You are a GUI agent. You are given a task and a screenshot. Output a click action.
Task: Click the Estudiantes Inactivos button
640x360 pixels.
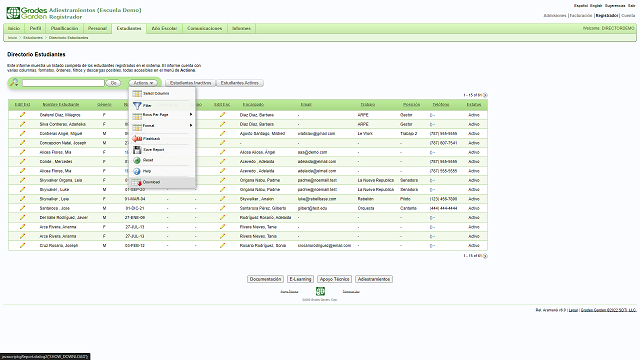191,83
